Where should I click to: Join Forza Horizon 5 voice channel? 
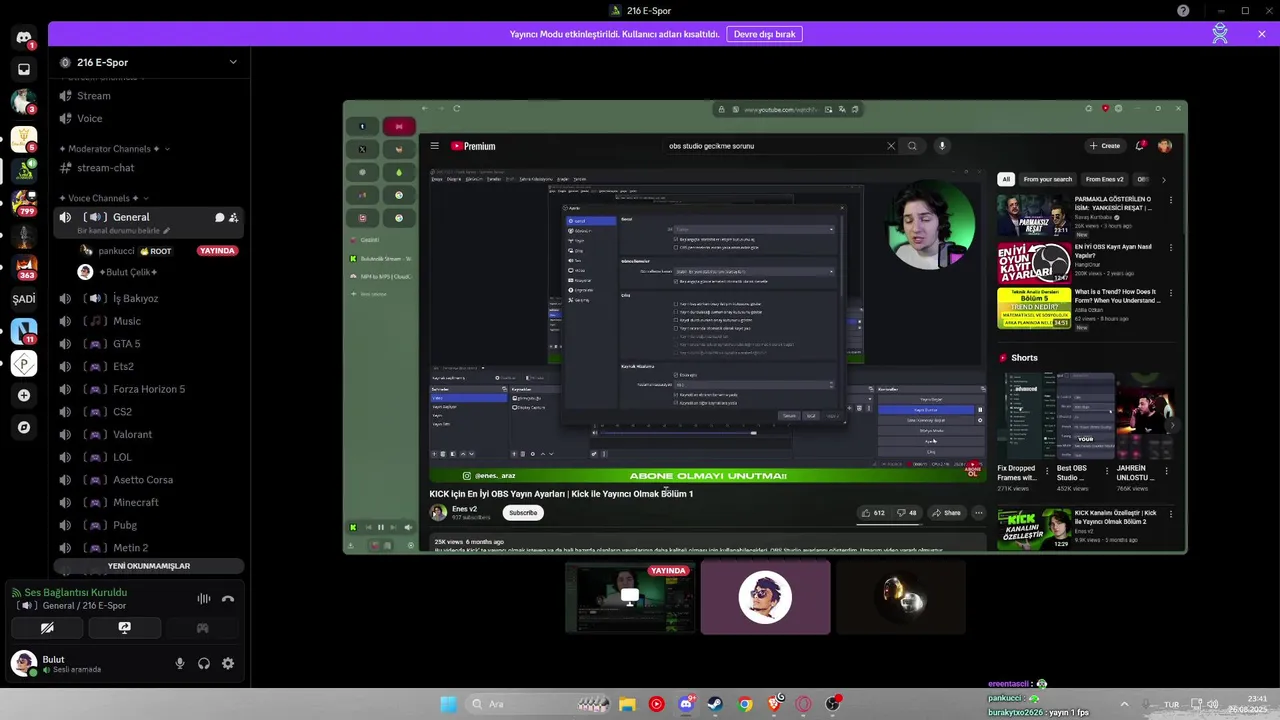tap(150, 389)
